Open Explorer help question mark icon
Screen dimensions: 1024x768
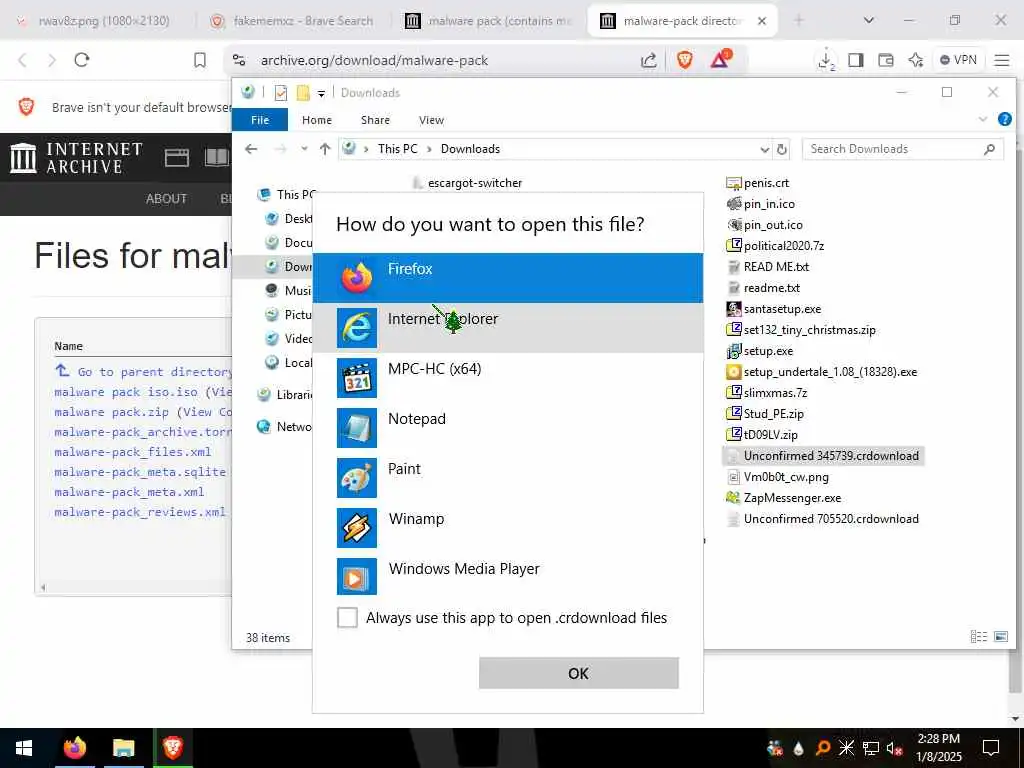(1005, 120)
